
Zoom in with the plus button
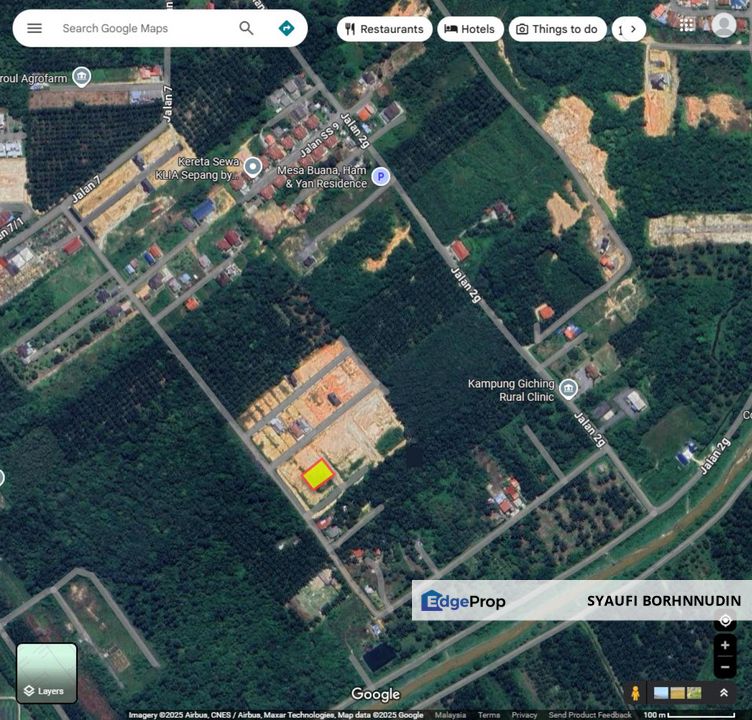726,646
